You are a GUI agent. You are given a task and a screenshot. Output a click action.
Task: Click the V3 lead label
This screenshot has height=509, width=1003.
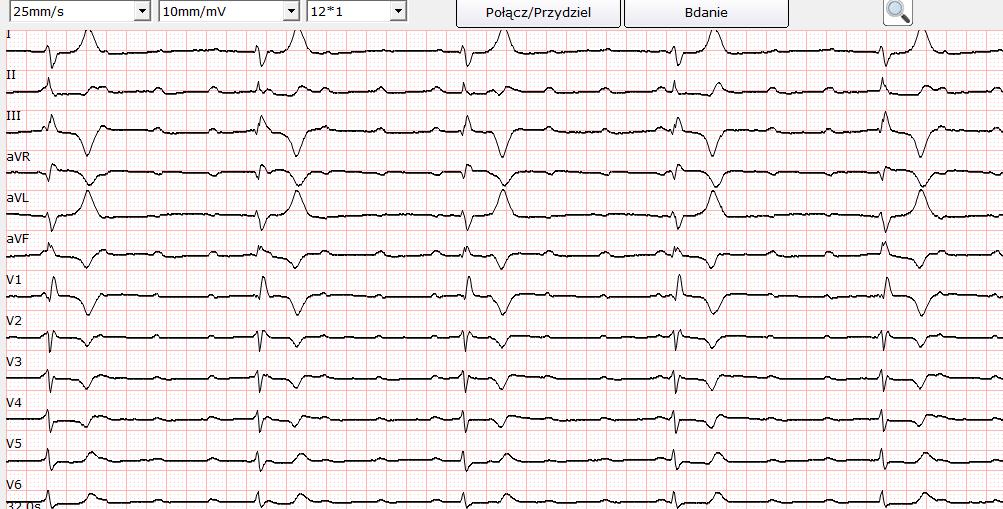14,361
